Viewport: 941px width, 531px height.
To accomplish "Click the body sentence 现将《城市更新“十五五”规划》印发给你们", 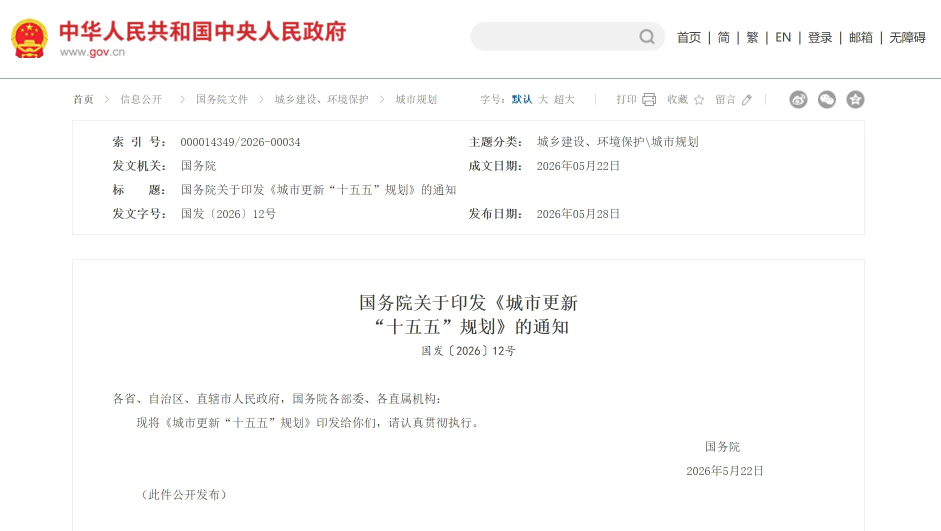I will 257,423.
